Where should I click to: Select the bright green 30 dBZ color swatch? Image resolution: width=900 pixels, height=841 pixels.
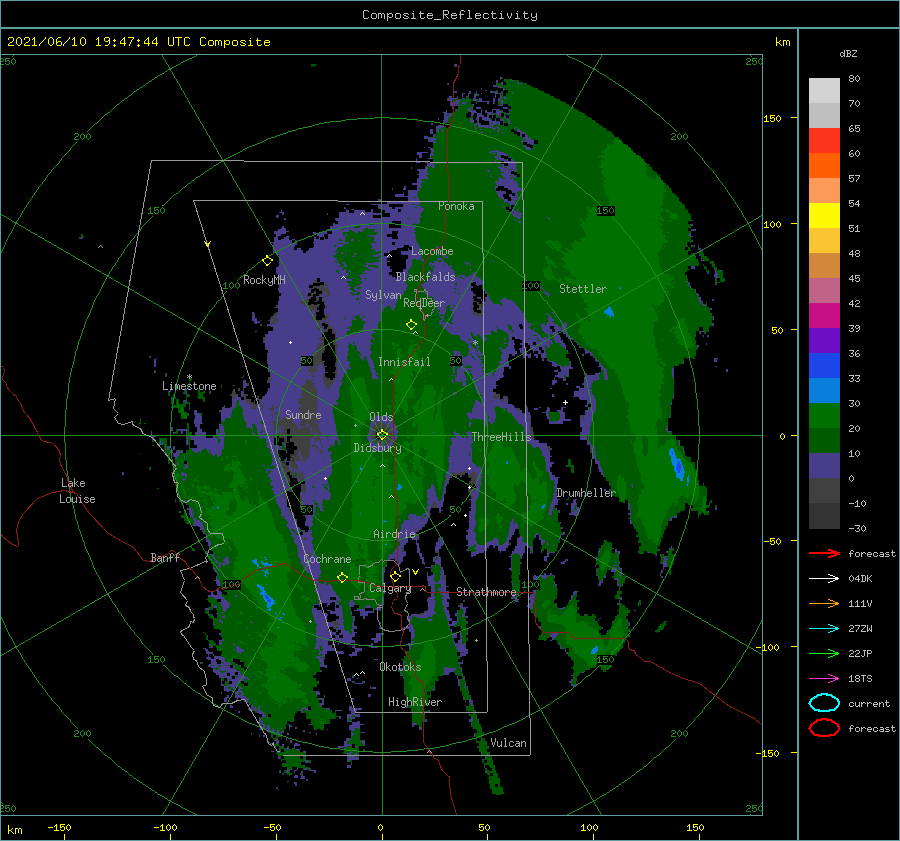[824, 415]
